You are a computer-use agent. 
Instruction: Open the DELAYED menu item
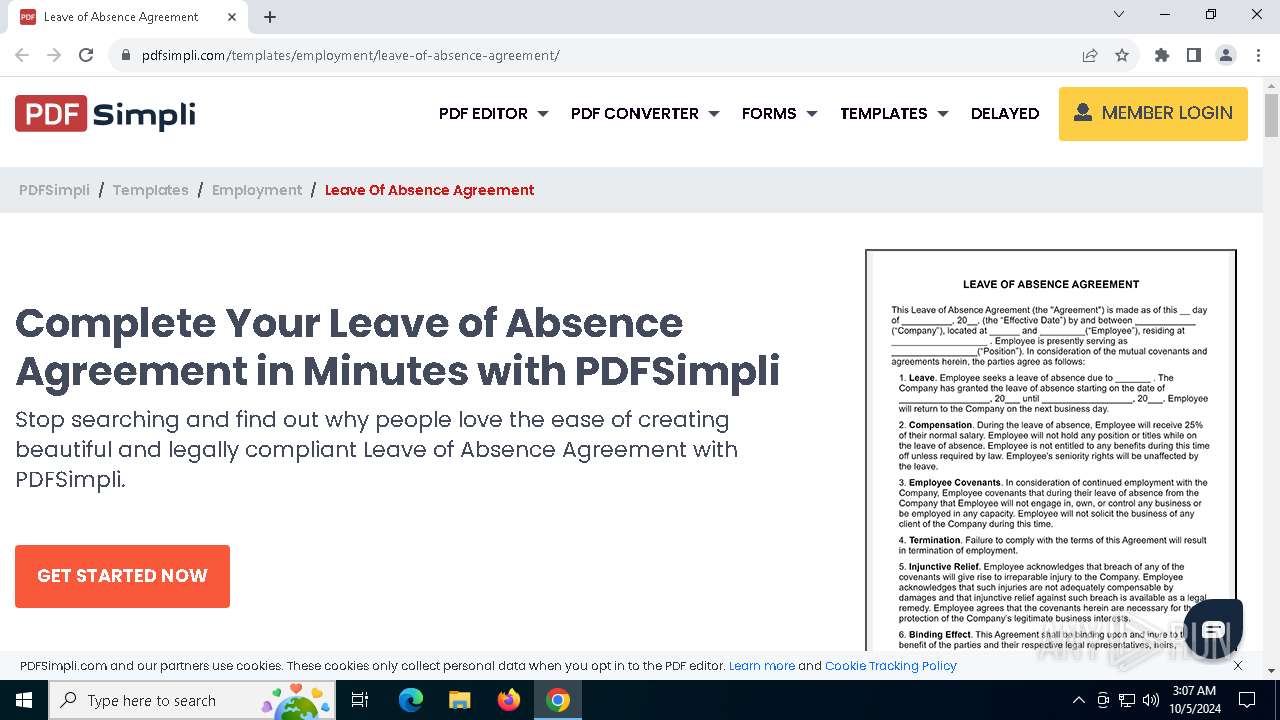point(1005,113)
